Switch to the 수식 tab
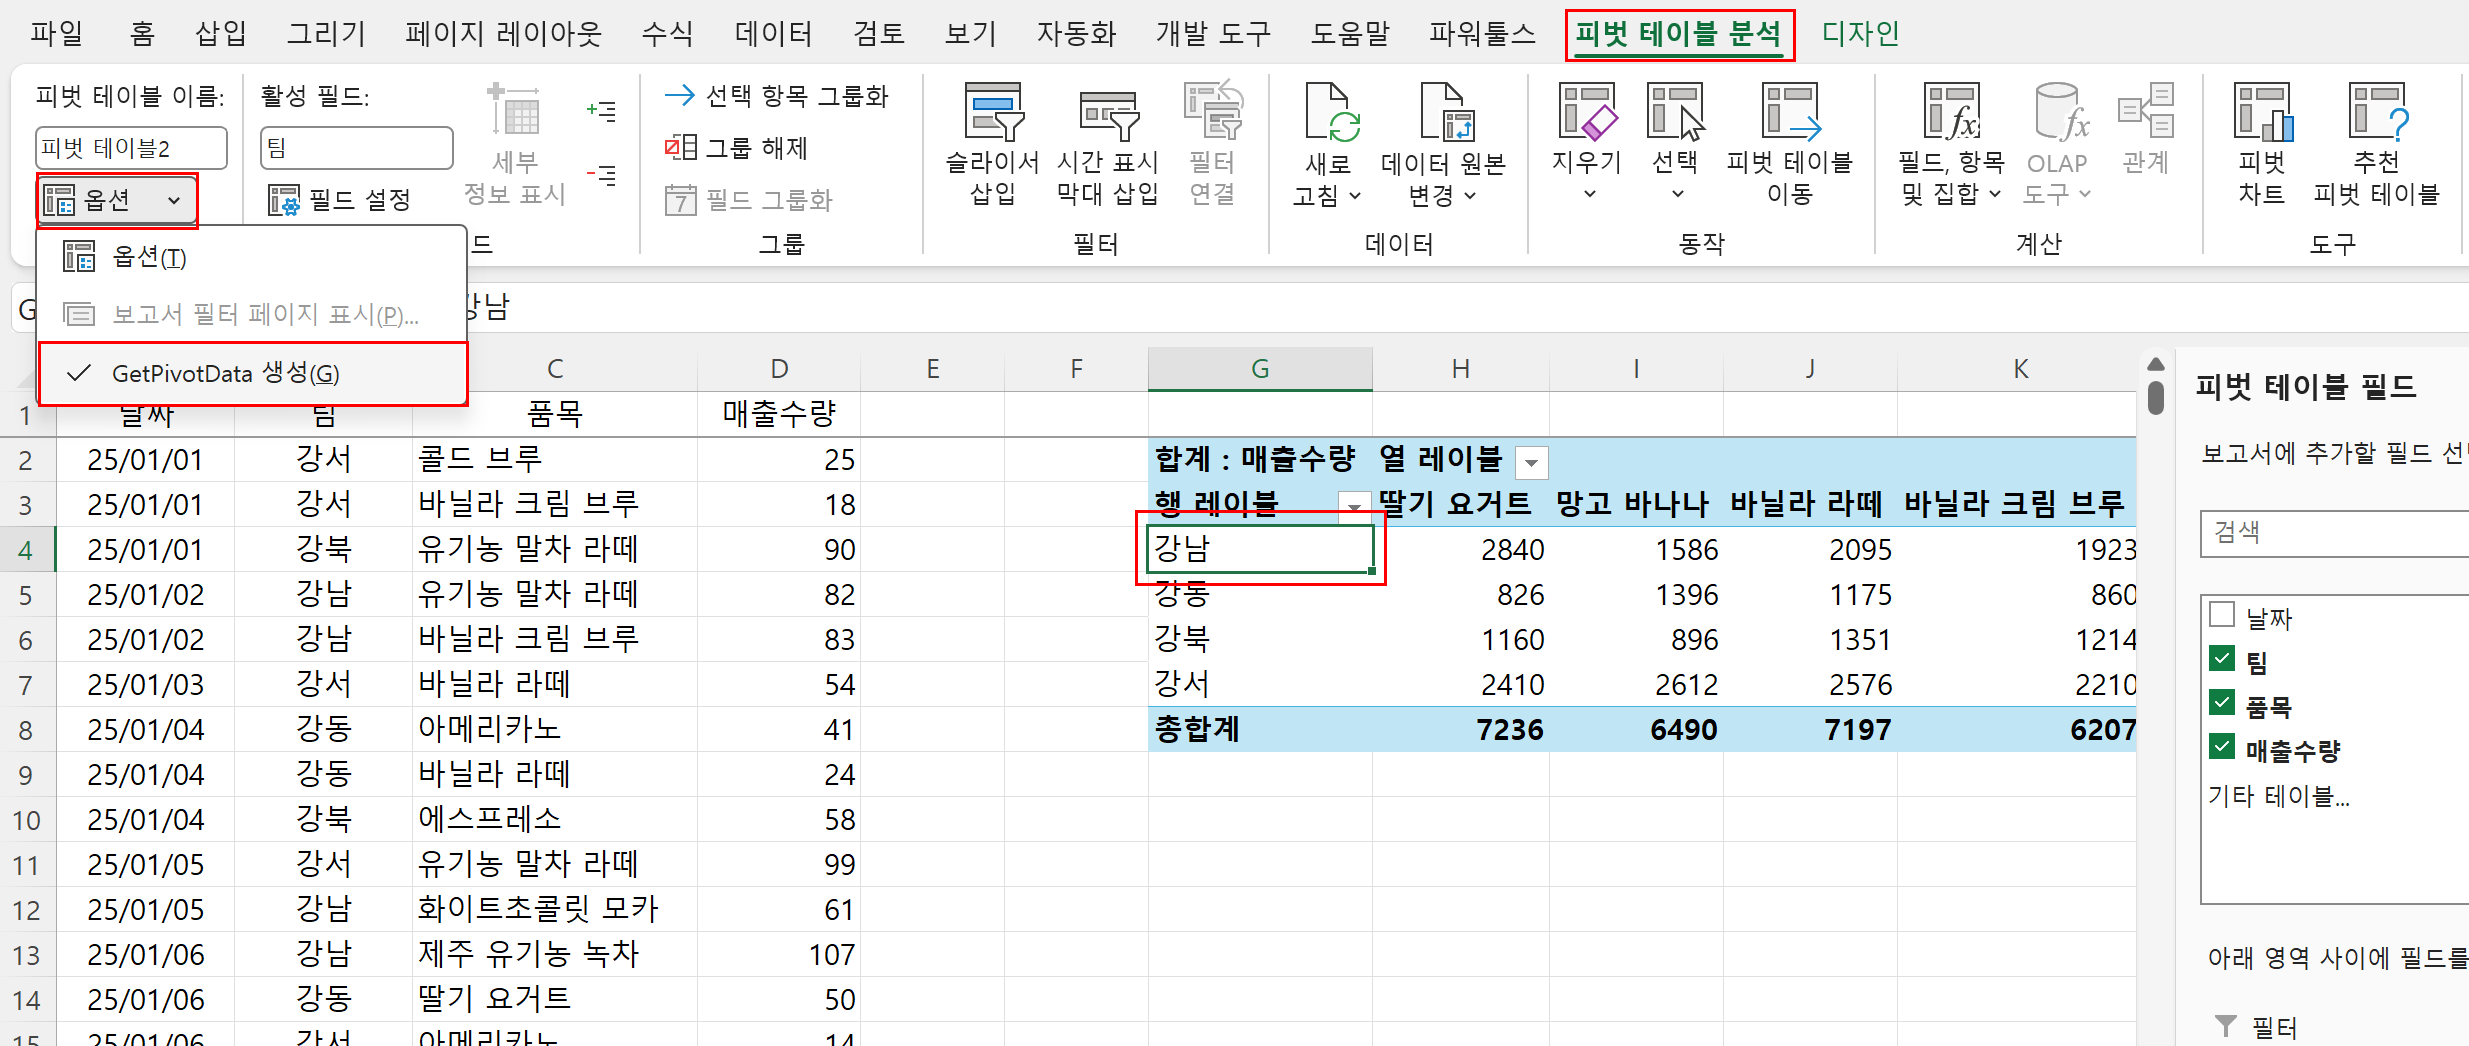Screen dimensions: 2469x1046 pos(667,33)
